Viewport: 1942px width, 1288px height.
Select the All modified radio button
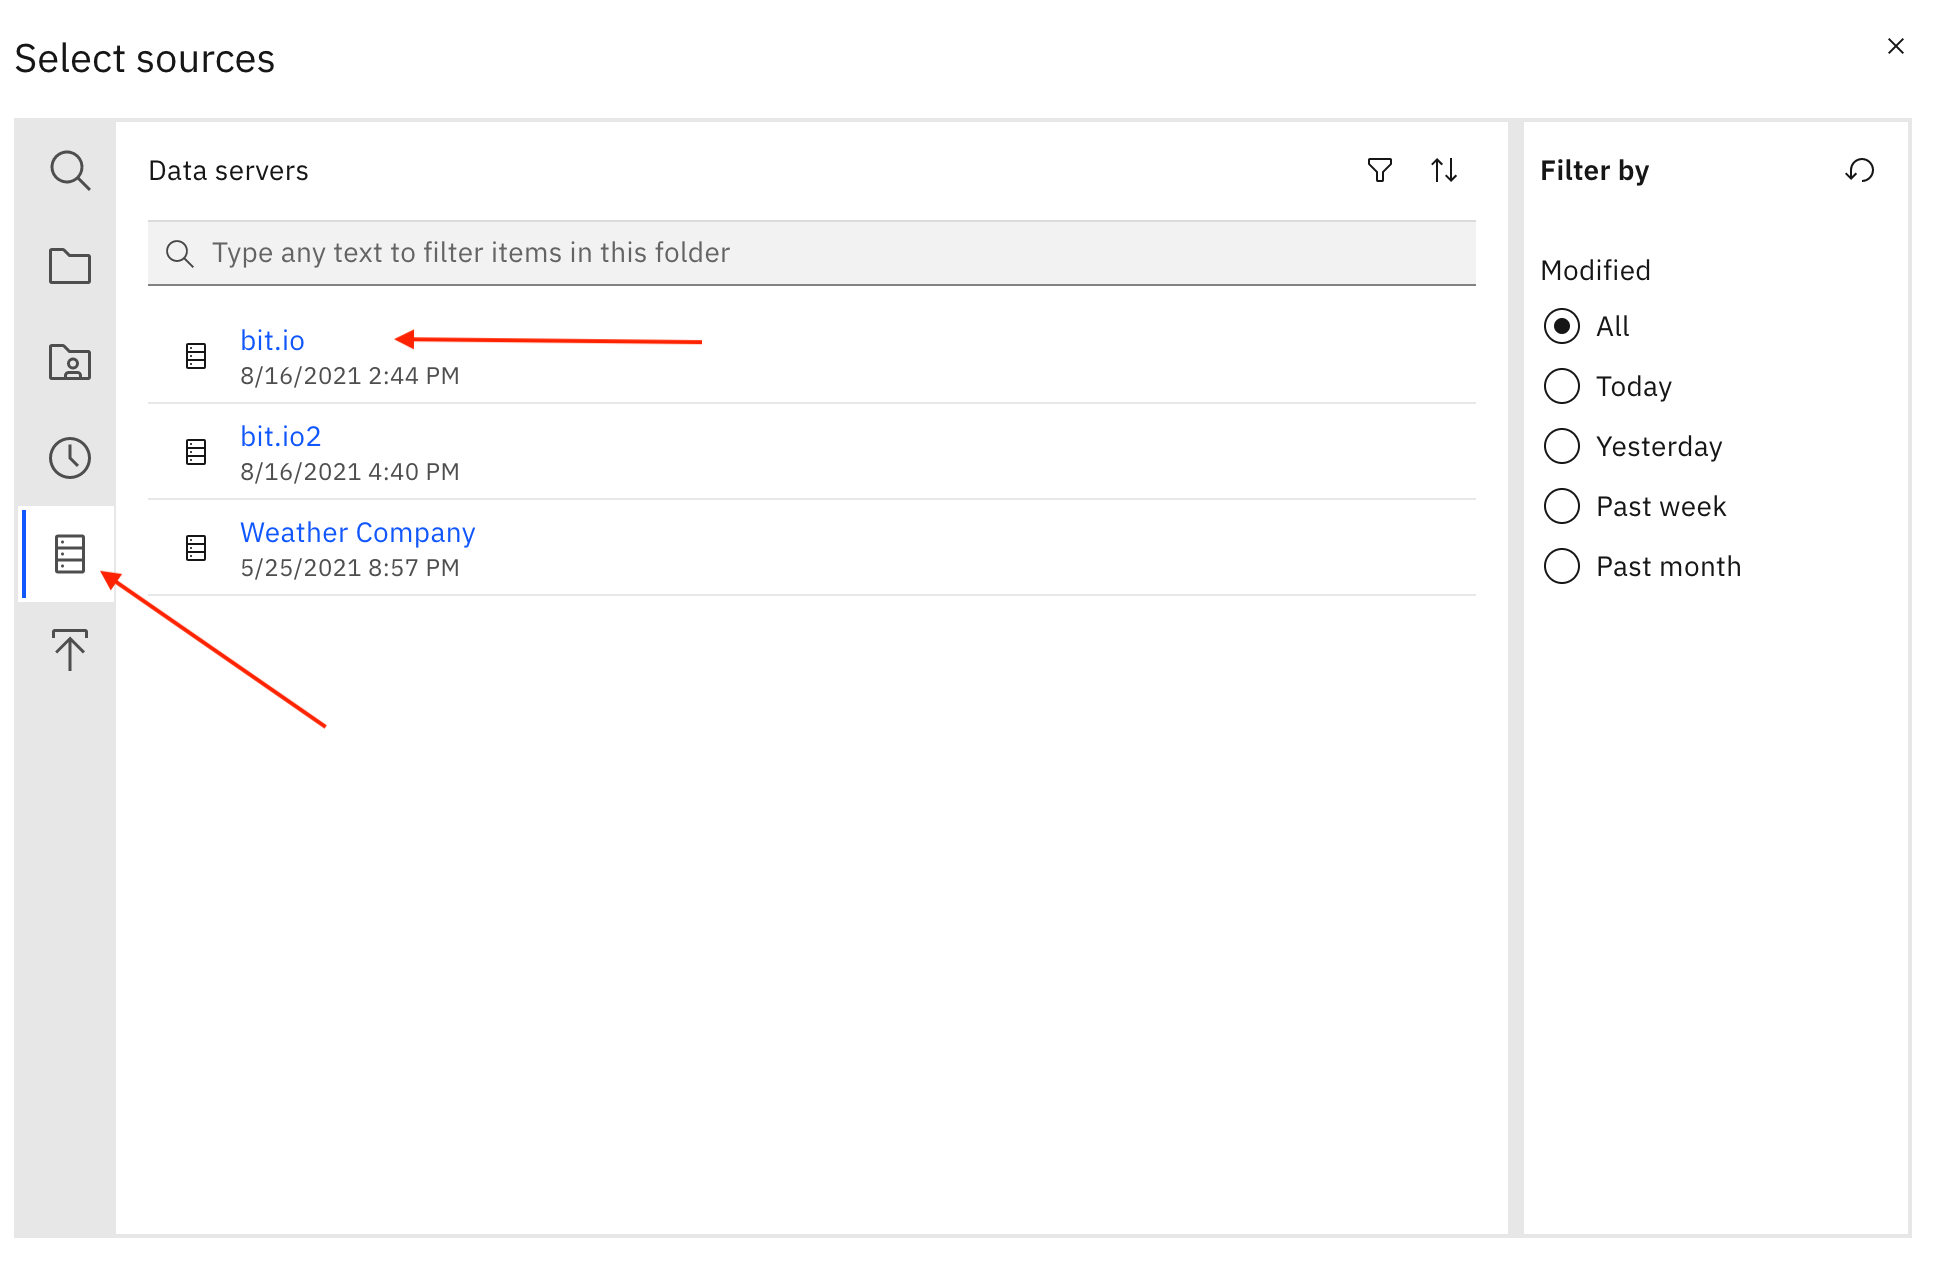(1562, 326)
